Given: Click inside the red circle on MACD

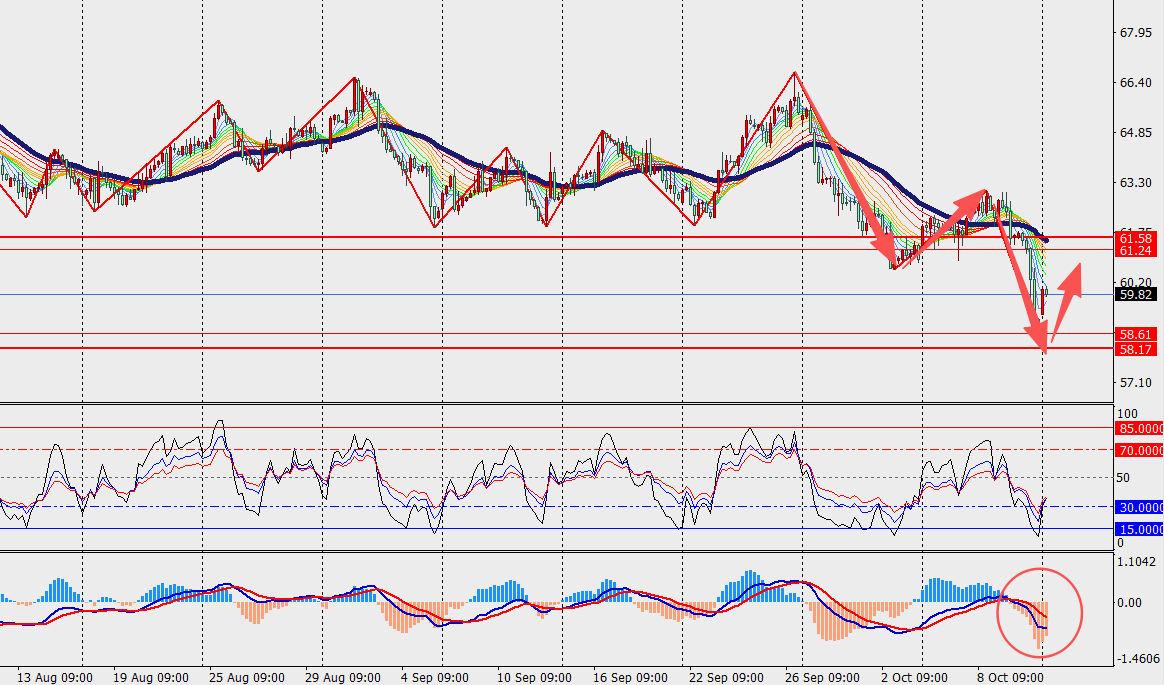Looking at the screenshot, I should pos(1040,613).
